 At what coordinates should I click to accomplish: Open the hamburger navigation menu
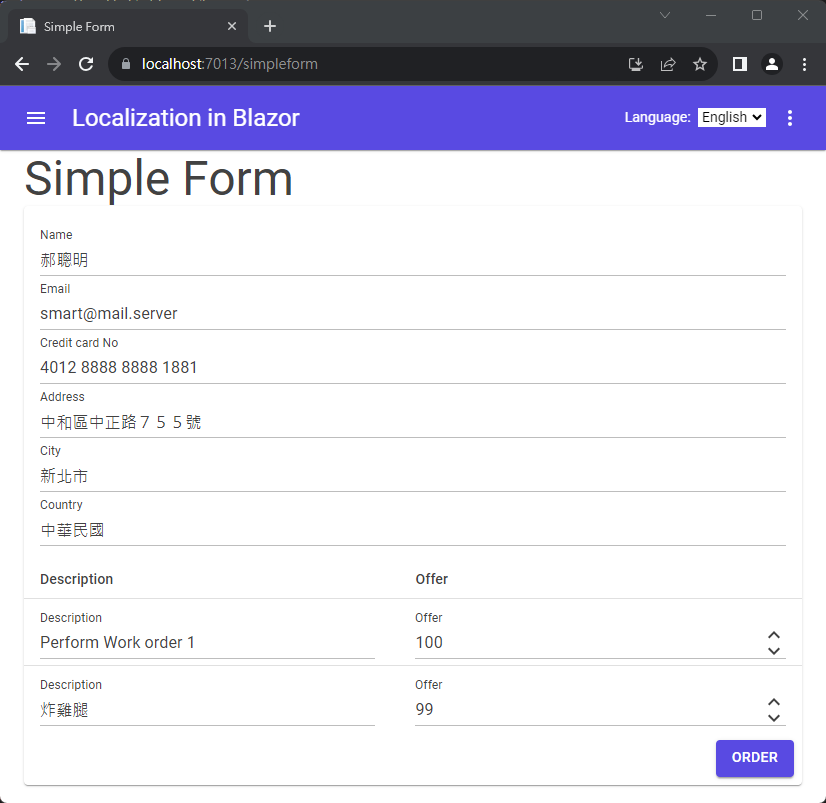pyautogui.click(x=36, y=118)
